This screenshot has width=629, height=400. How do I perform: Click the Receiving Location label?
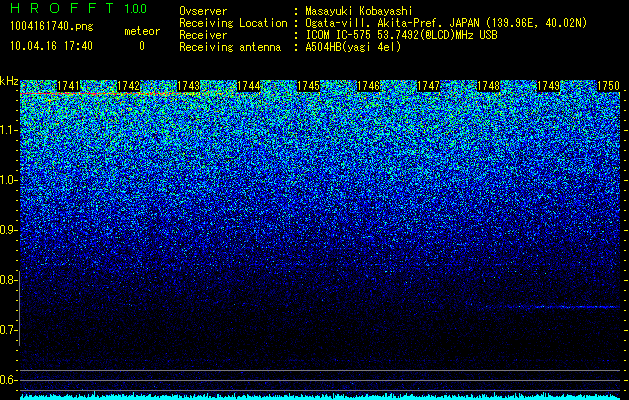pos(233,23)
